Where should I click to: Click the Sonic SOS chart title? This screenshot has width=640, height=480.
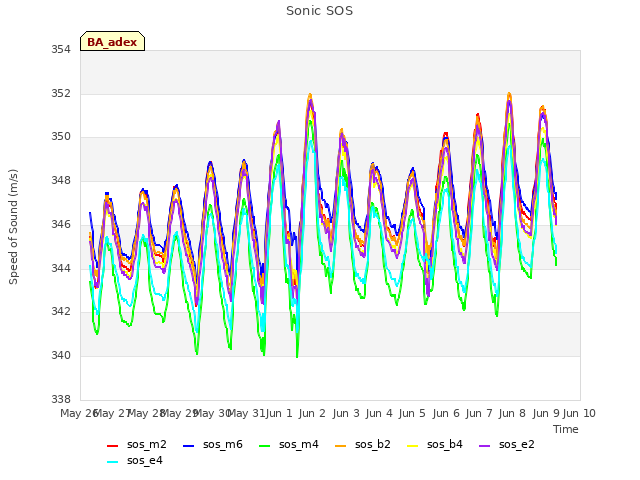coord(319,11)
